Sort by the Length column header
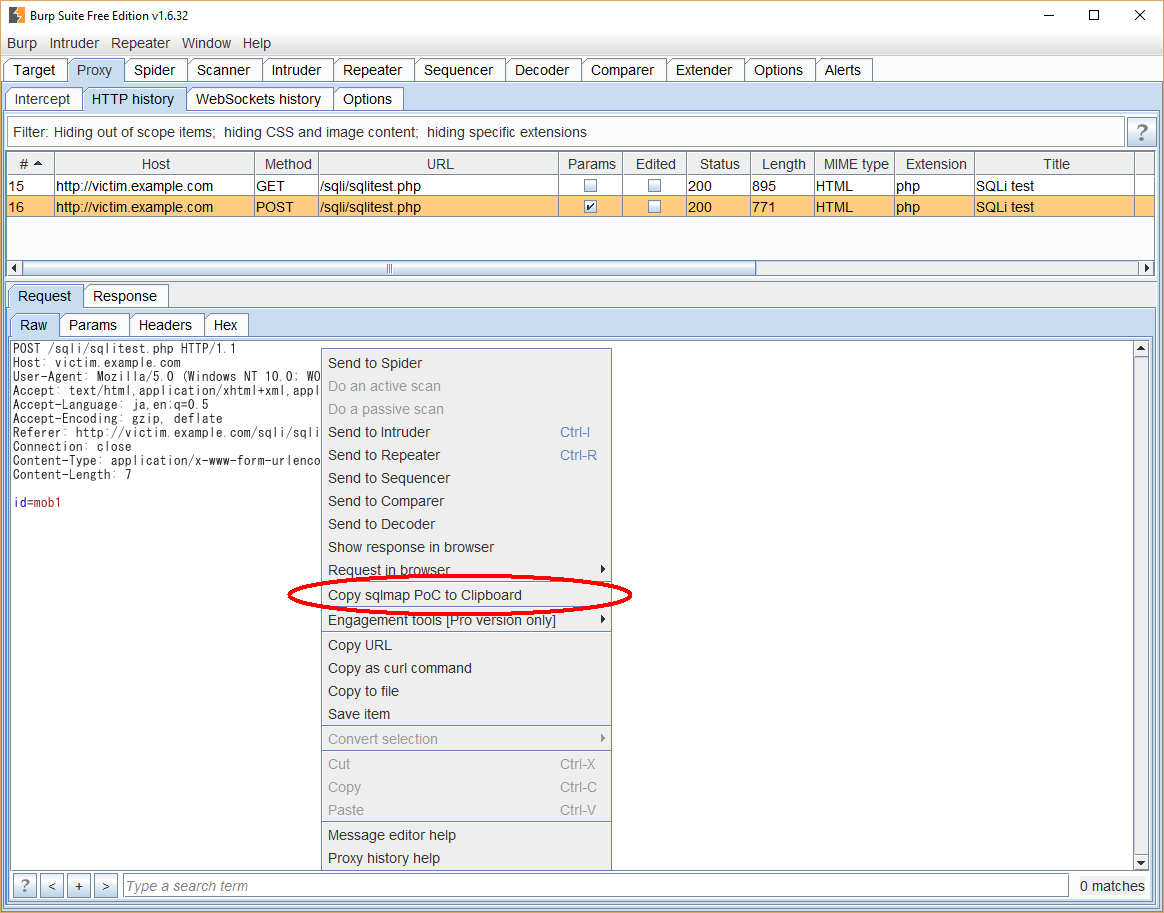 tap(783, 164)
